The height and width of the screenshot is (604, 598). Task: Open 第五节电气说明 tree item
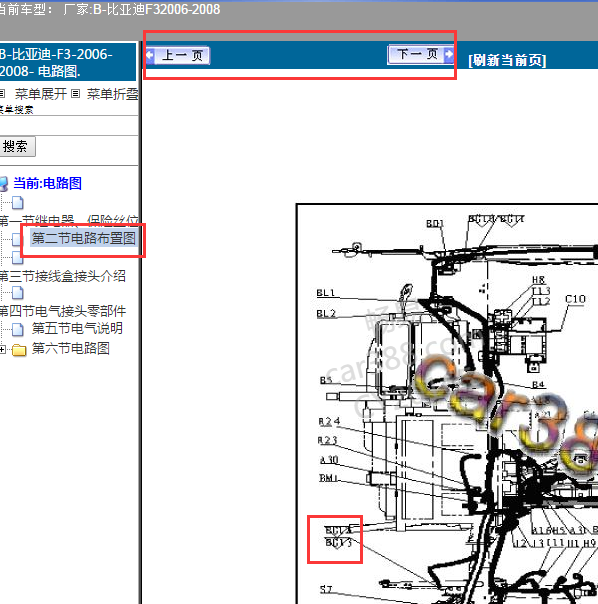point(77,328)
